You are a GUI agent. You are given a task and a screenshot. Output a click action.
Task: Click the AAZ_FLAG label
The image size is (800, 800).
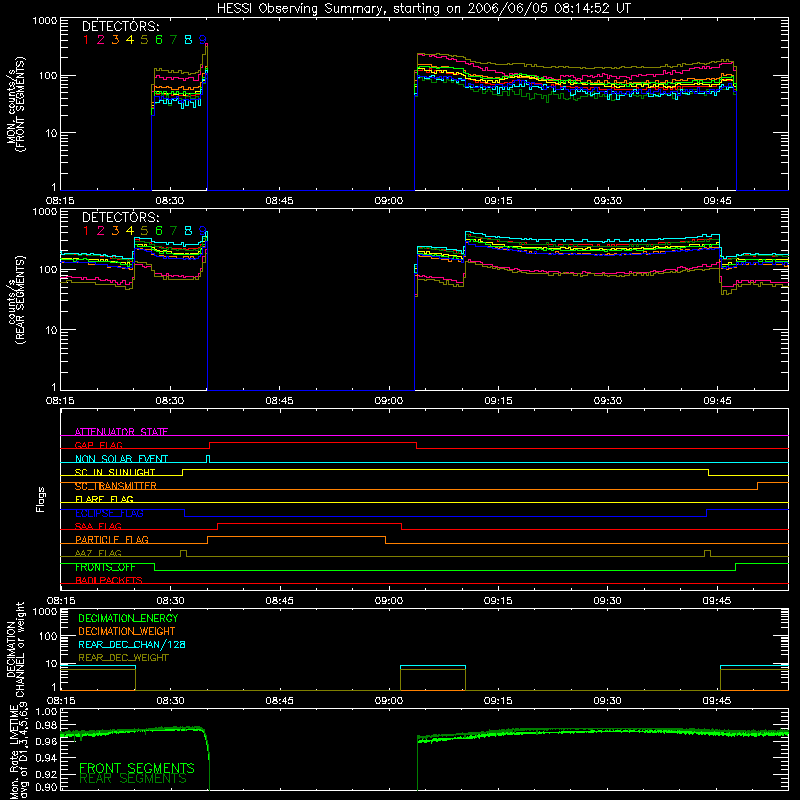click(98, 554)
